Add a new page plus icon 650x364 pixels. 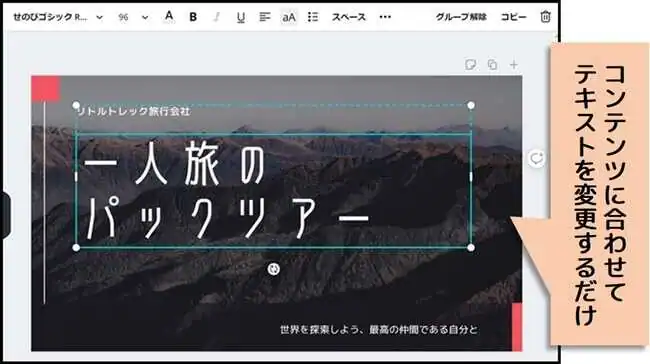tap(514, 64)
